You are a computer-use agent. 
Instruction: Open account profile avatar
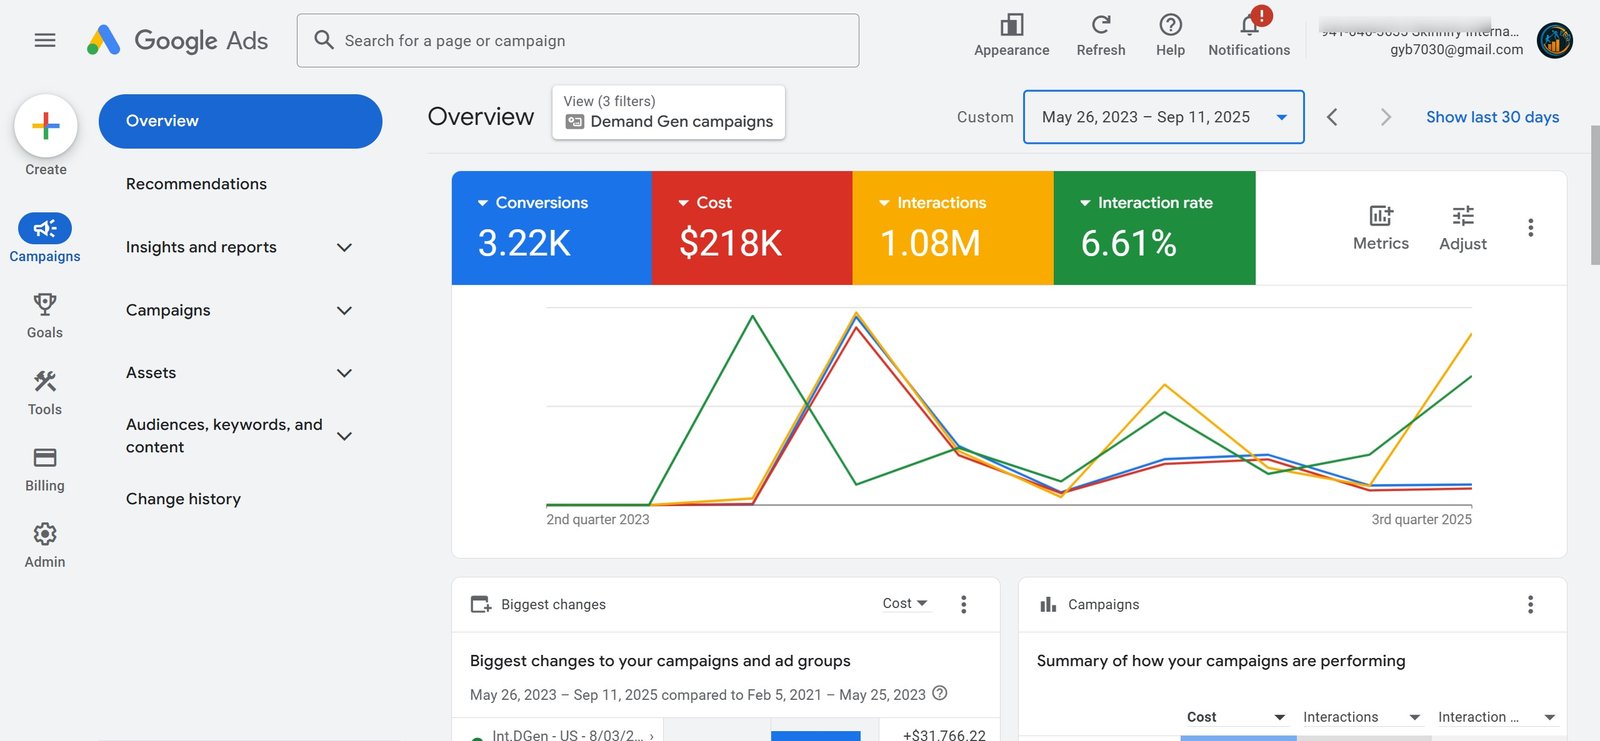1554,40
